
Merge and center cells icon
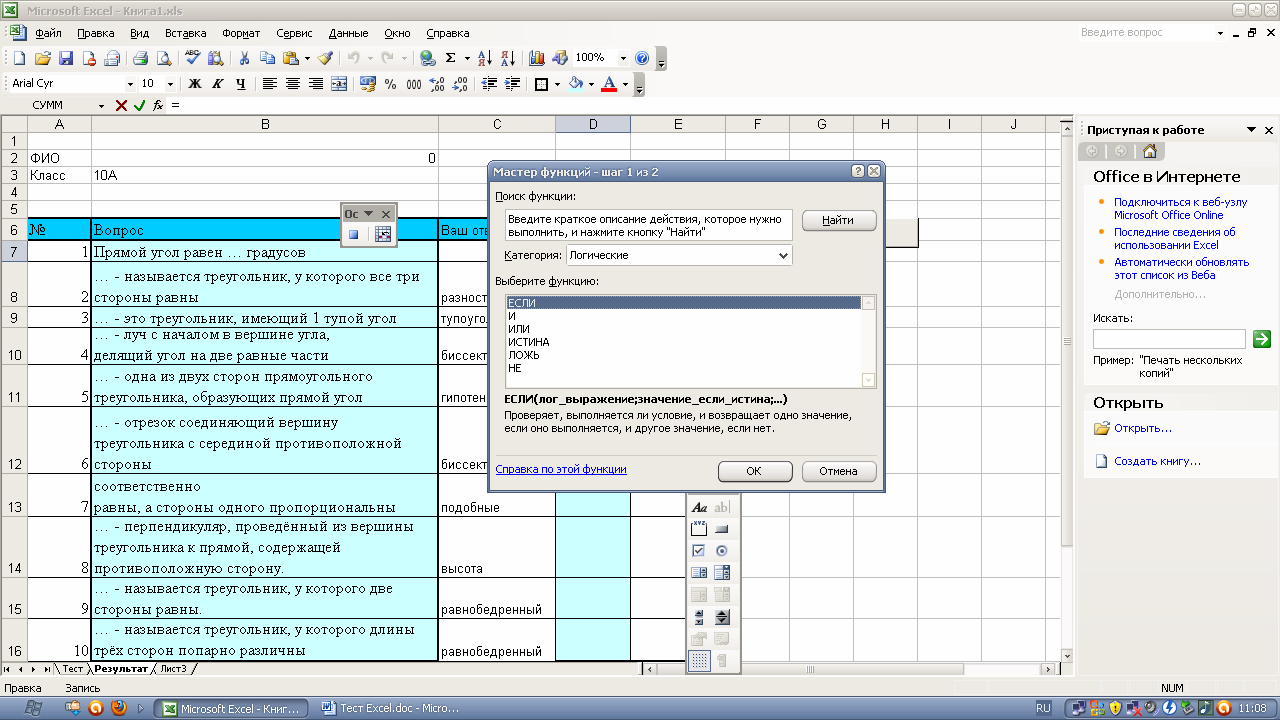coord(339,84)
